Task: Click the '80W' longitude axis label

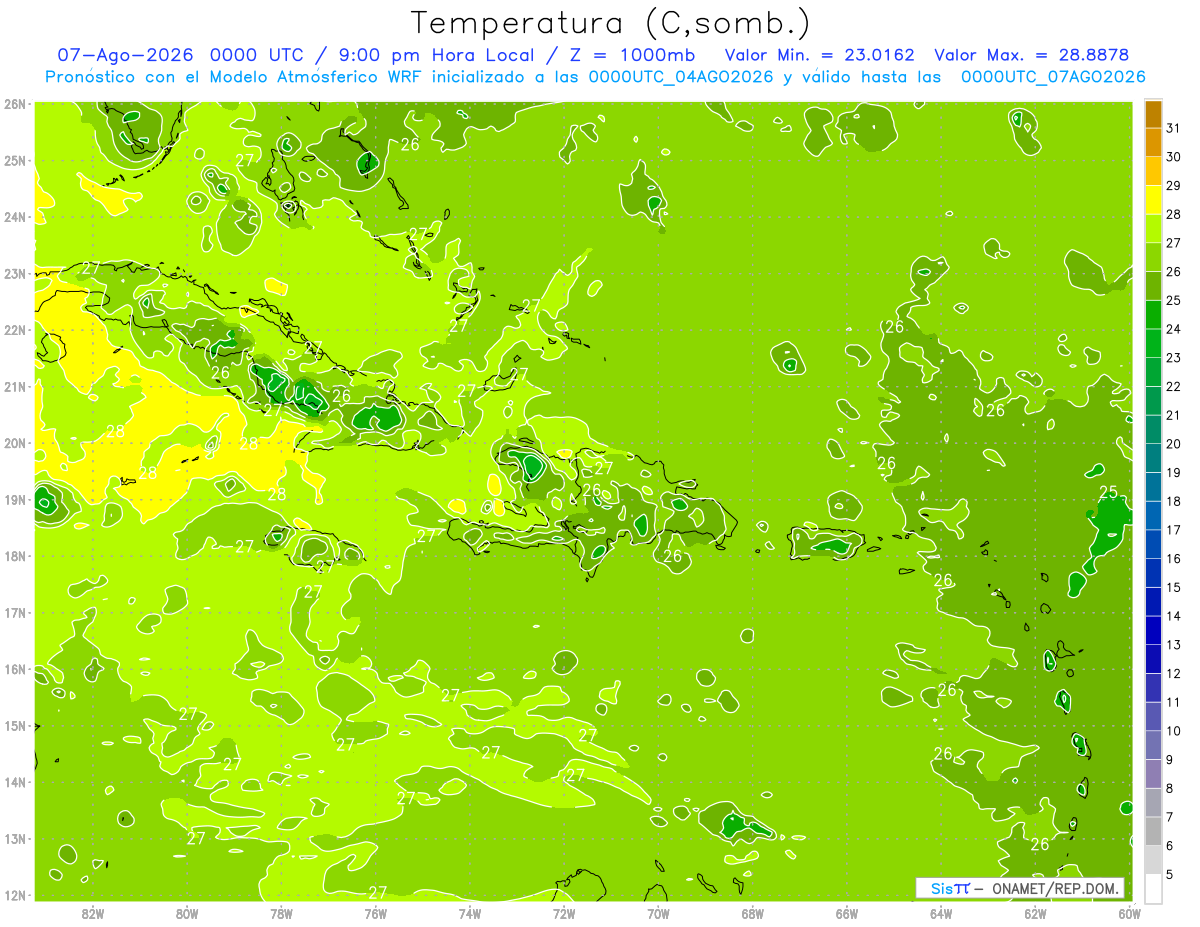Action: pos(187,914)
